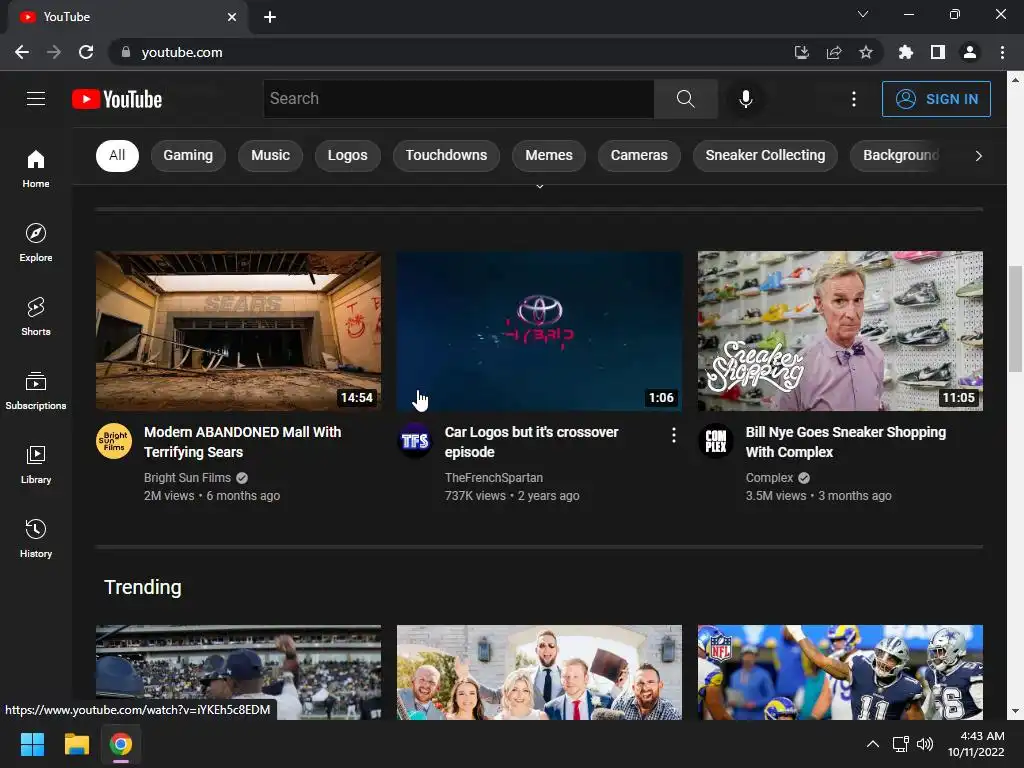Select the Logos category chip
This screenshot has width=1024, height=768.
347,155
